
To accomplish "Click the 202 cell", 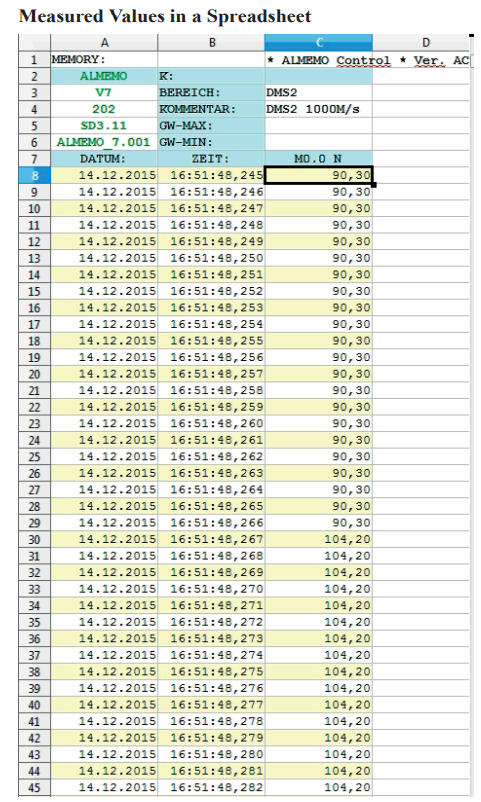I will [x=104, y=109].
